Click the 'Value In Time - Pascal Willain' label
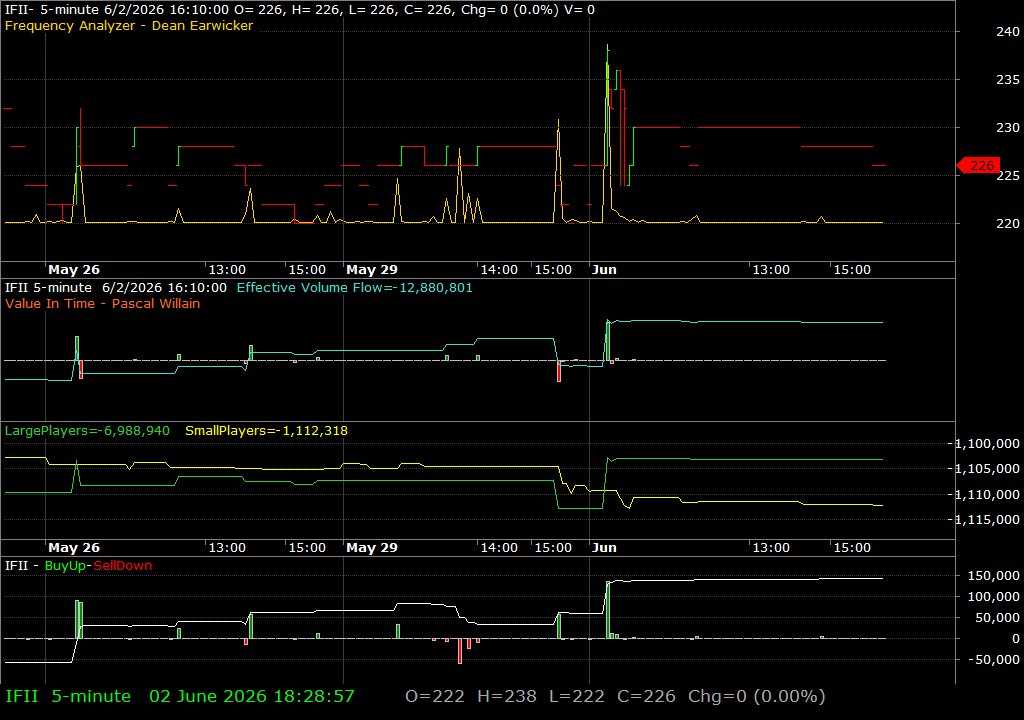The width and height of the screenshot is (1024, 720). click(103, 303)
